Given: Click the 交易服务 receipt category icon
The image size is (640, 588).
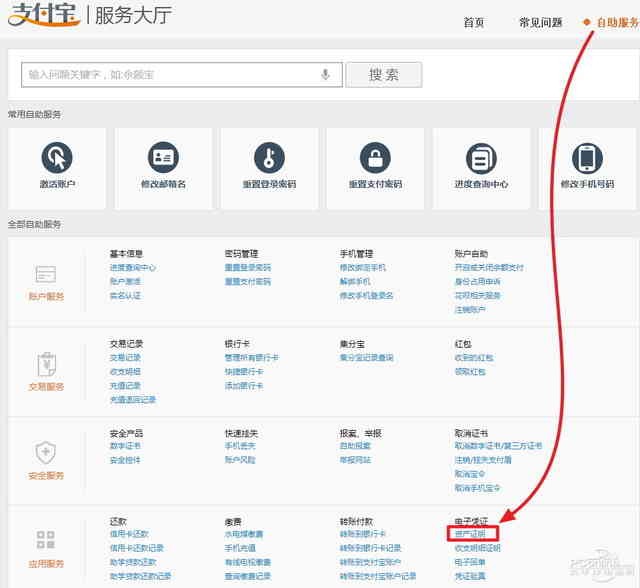Looking at the screenshot, I should coord(46,364).
